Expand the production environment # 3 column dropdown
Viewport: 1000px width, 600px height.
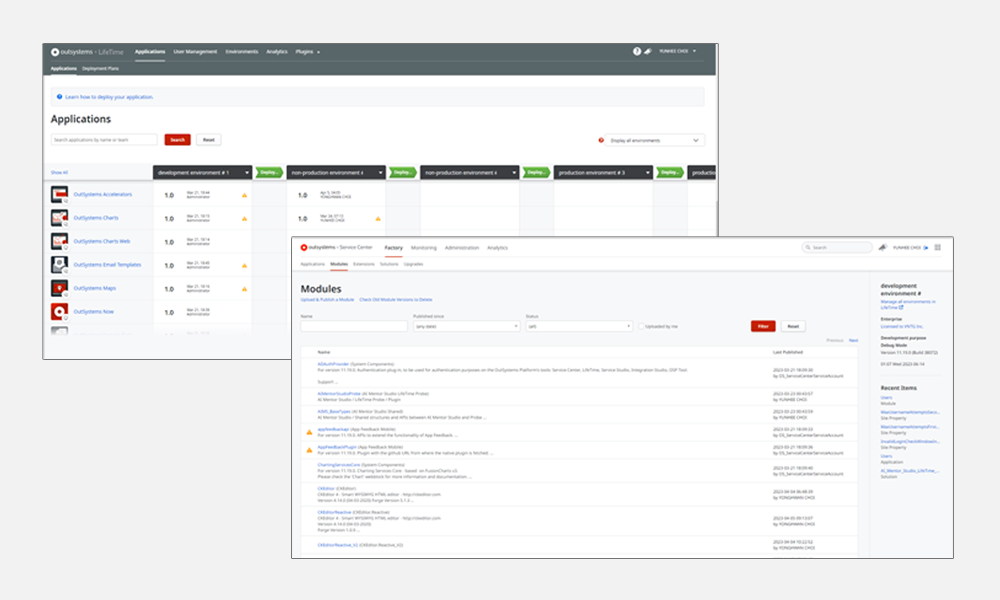(x=647, y=173)
